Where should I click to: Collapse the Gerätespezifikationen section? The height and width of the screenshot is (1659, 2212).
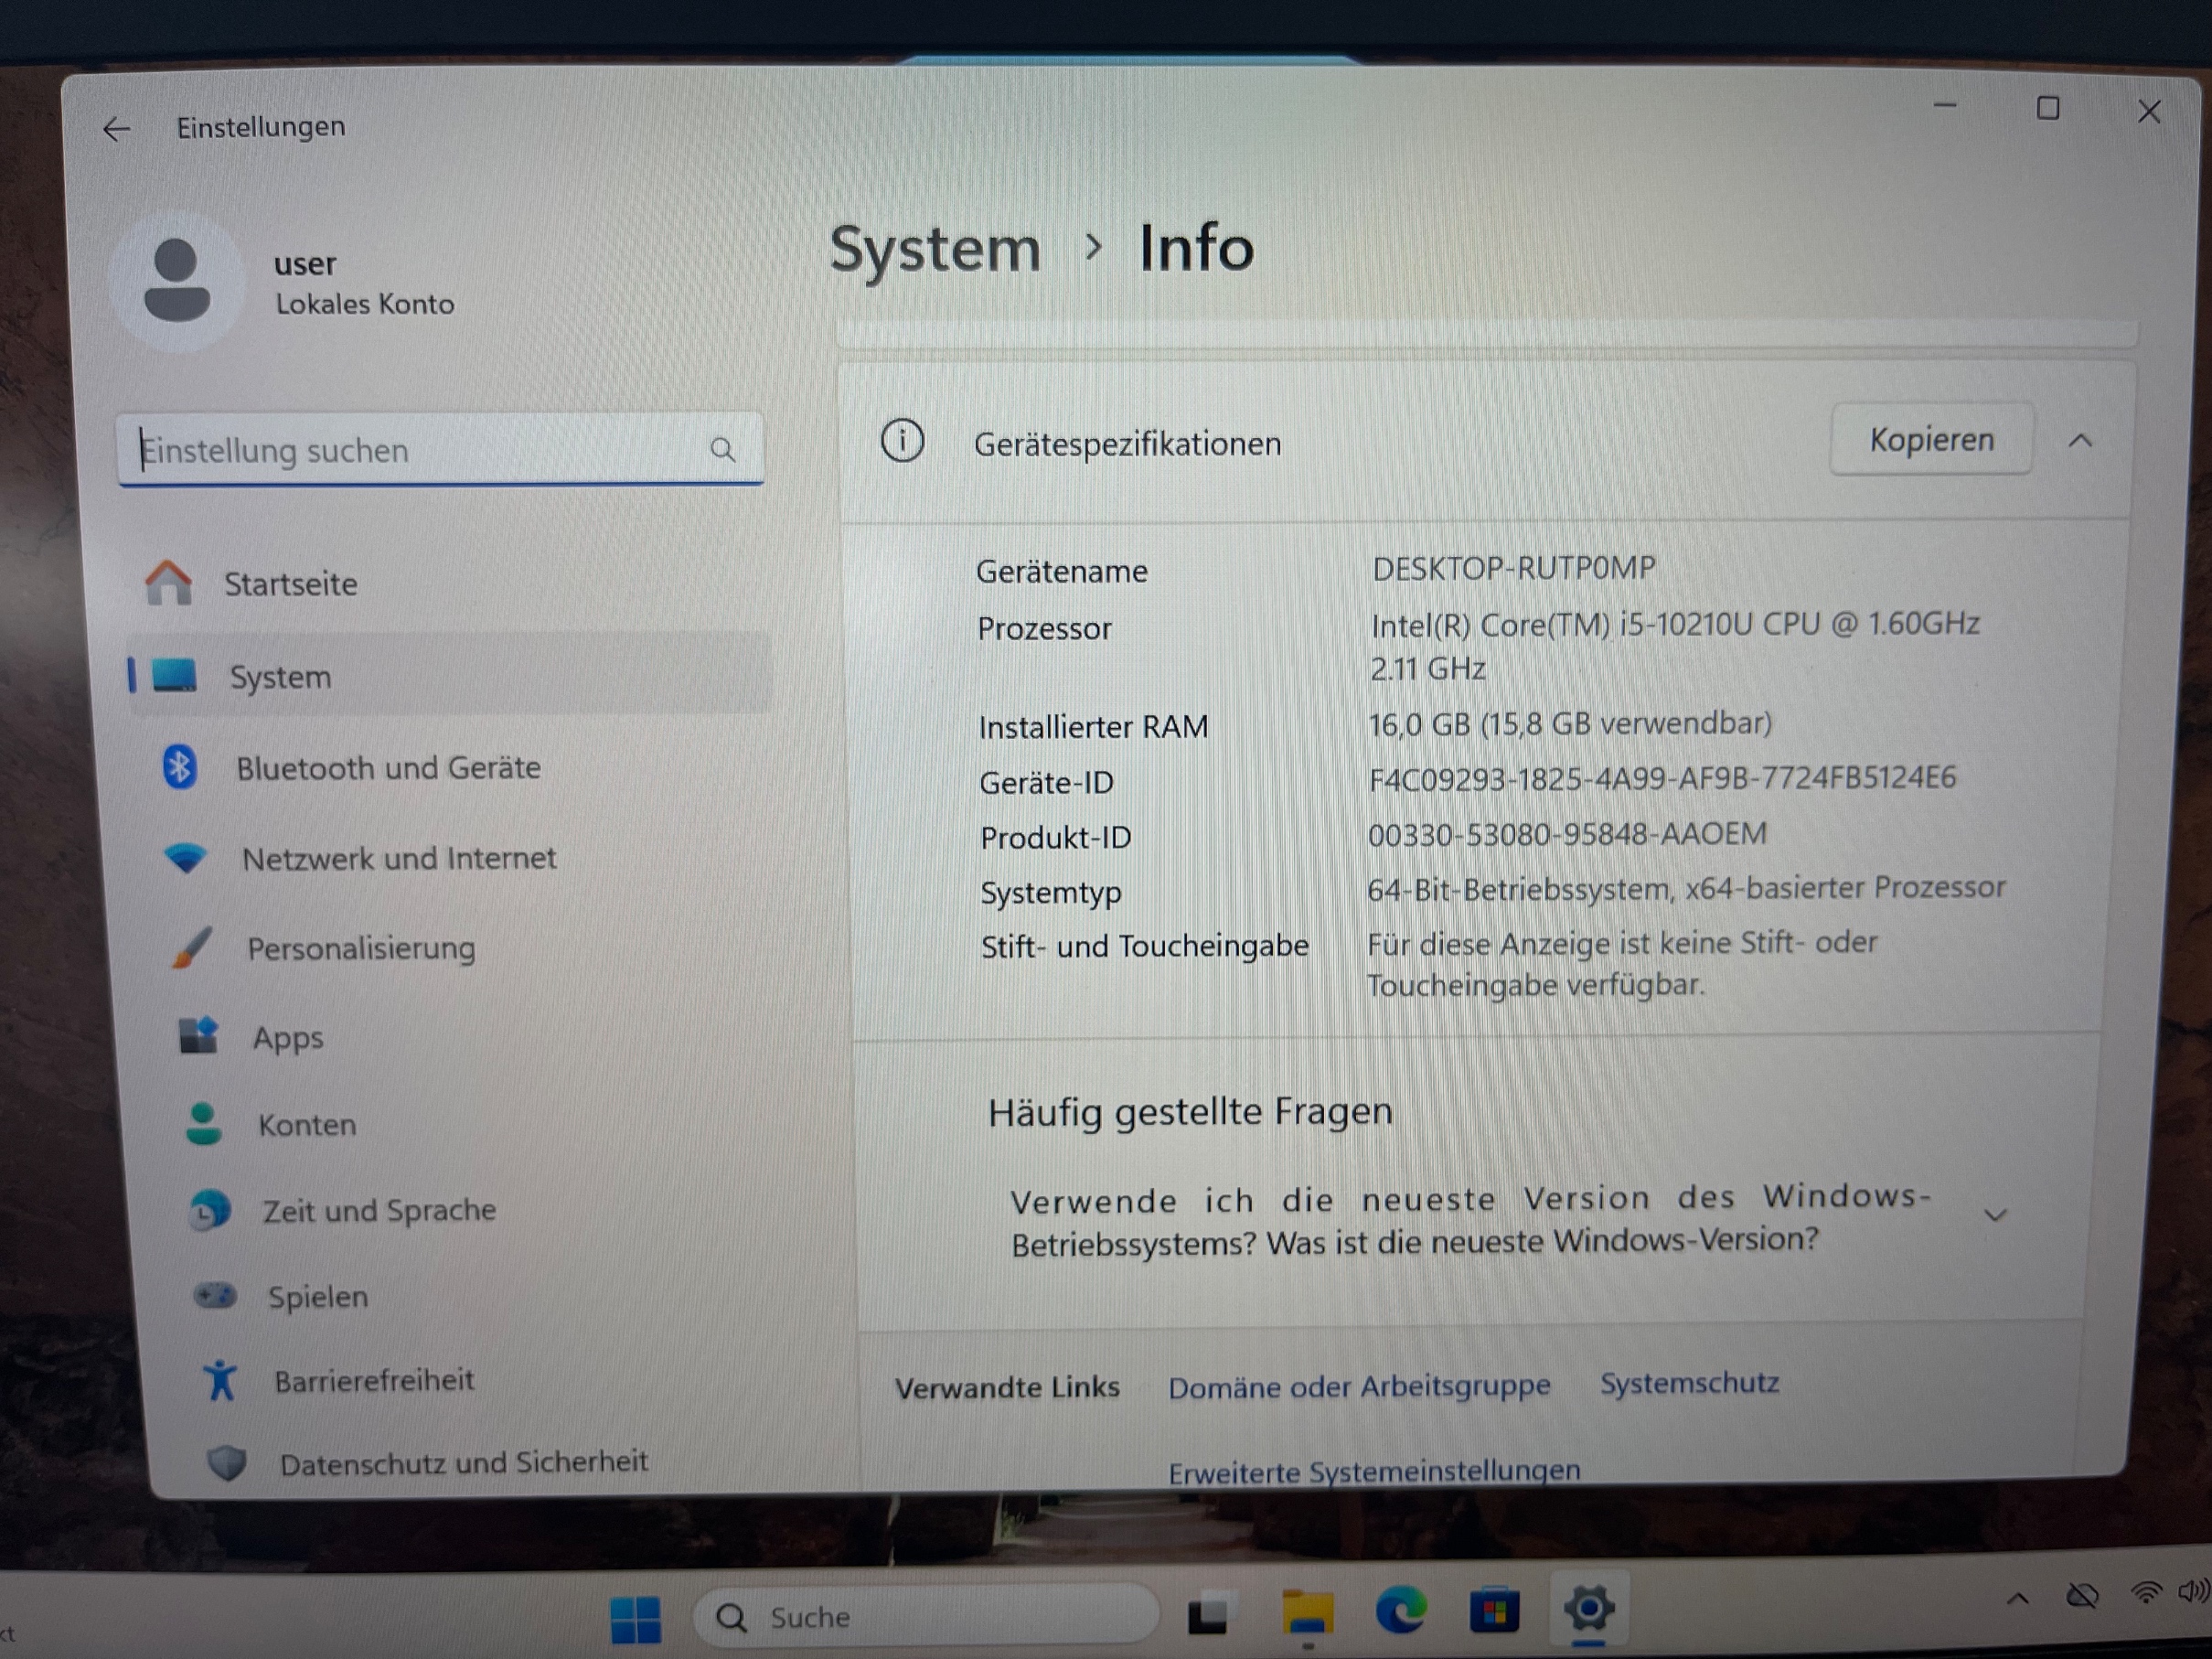2080,441
